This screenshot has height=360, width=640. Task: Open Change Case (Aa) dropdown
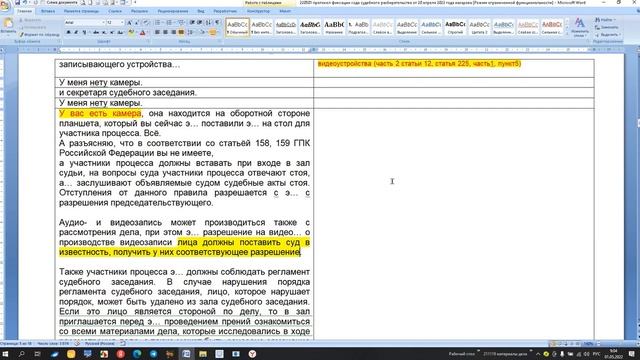(121, 32)
